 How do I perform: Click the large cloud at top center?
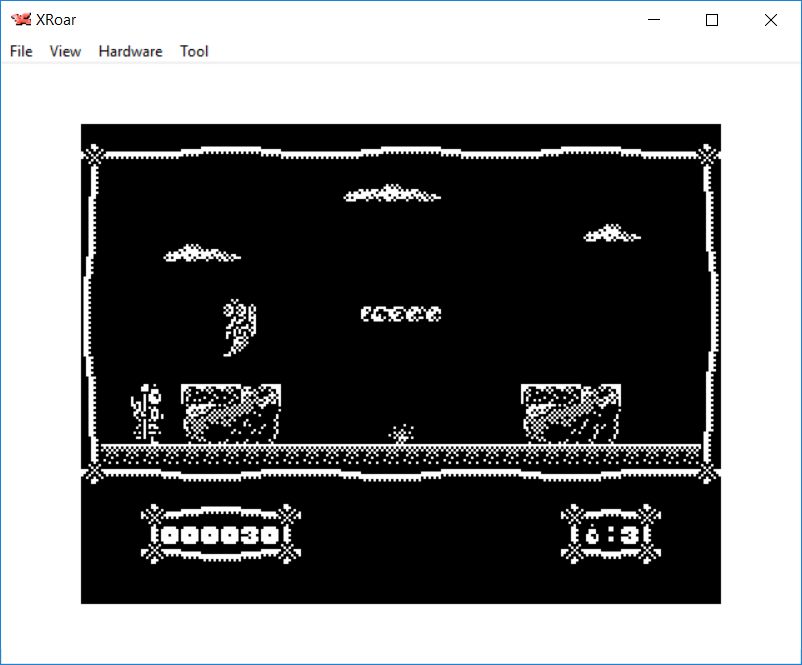click(391, 194)
